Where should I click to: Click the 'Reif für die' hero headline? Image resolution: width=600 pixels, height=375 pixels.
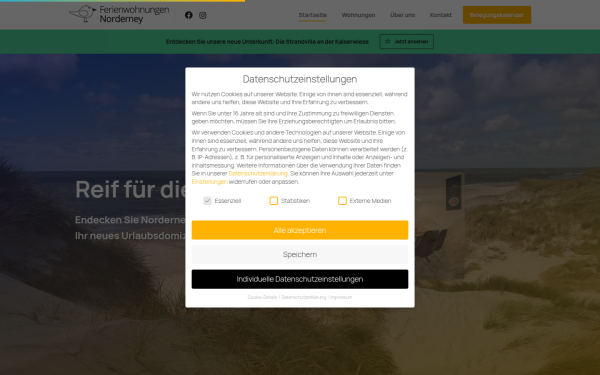[x=130, y=189]
